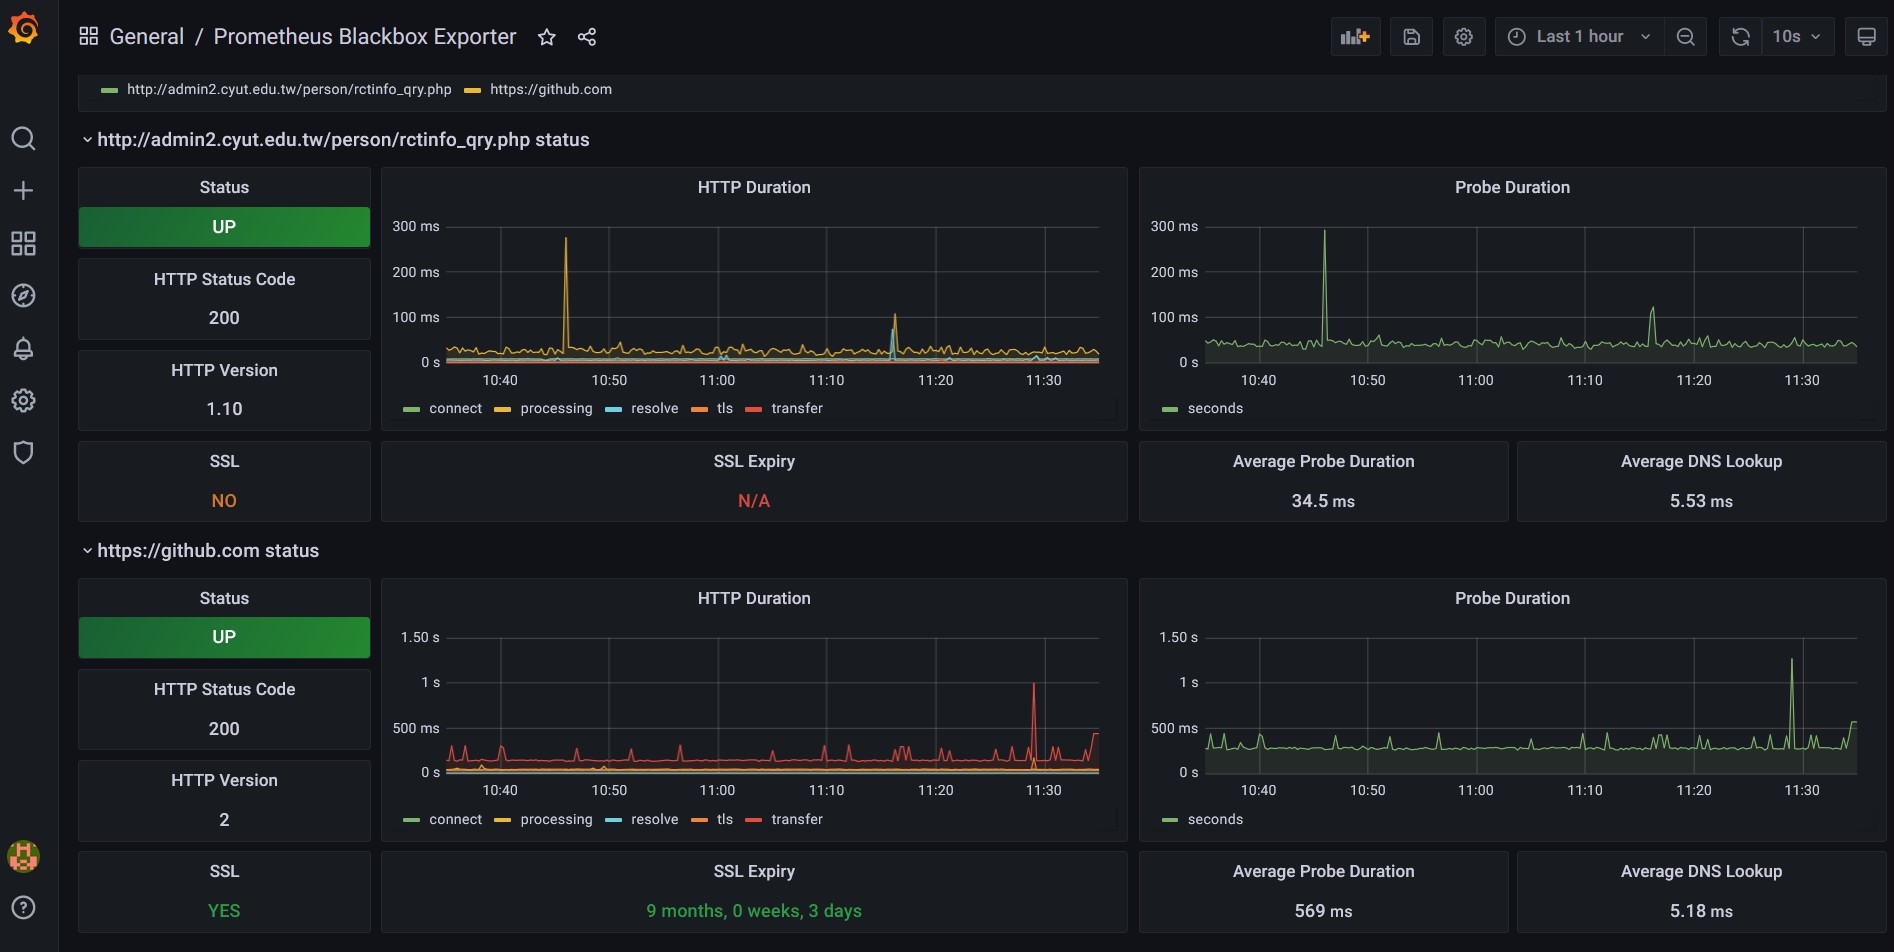The width and height of the screenshot is (1894, 952).
Task: Click the 1.10 HTTP Version value
Action: tap(224, 409)
